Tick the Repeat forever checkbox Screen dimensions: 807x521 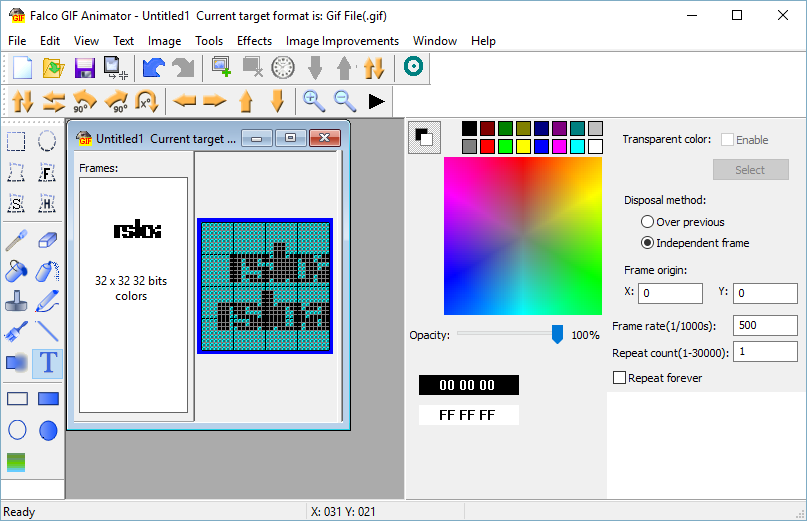point(620,378)
